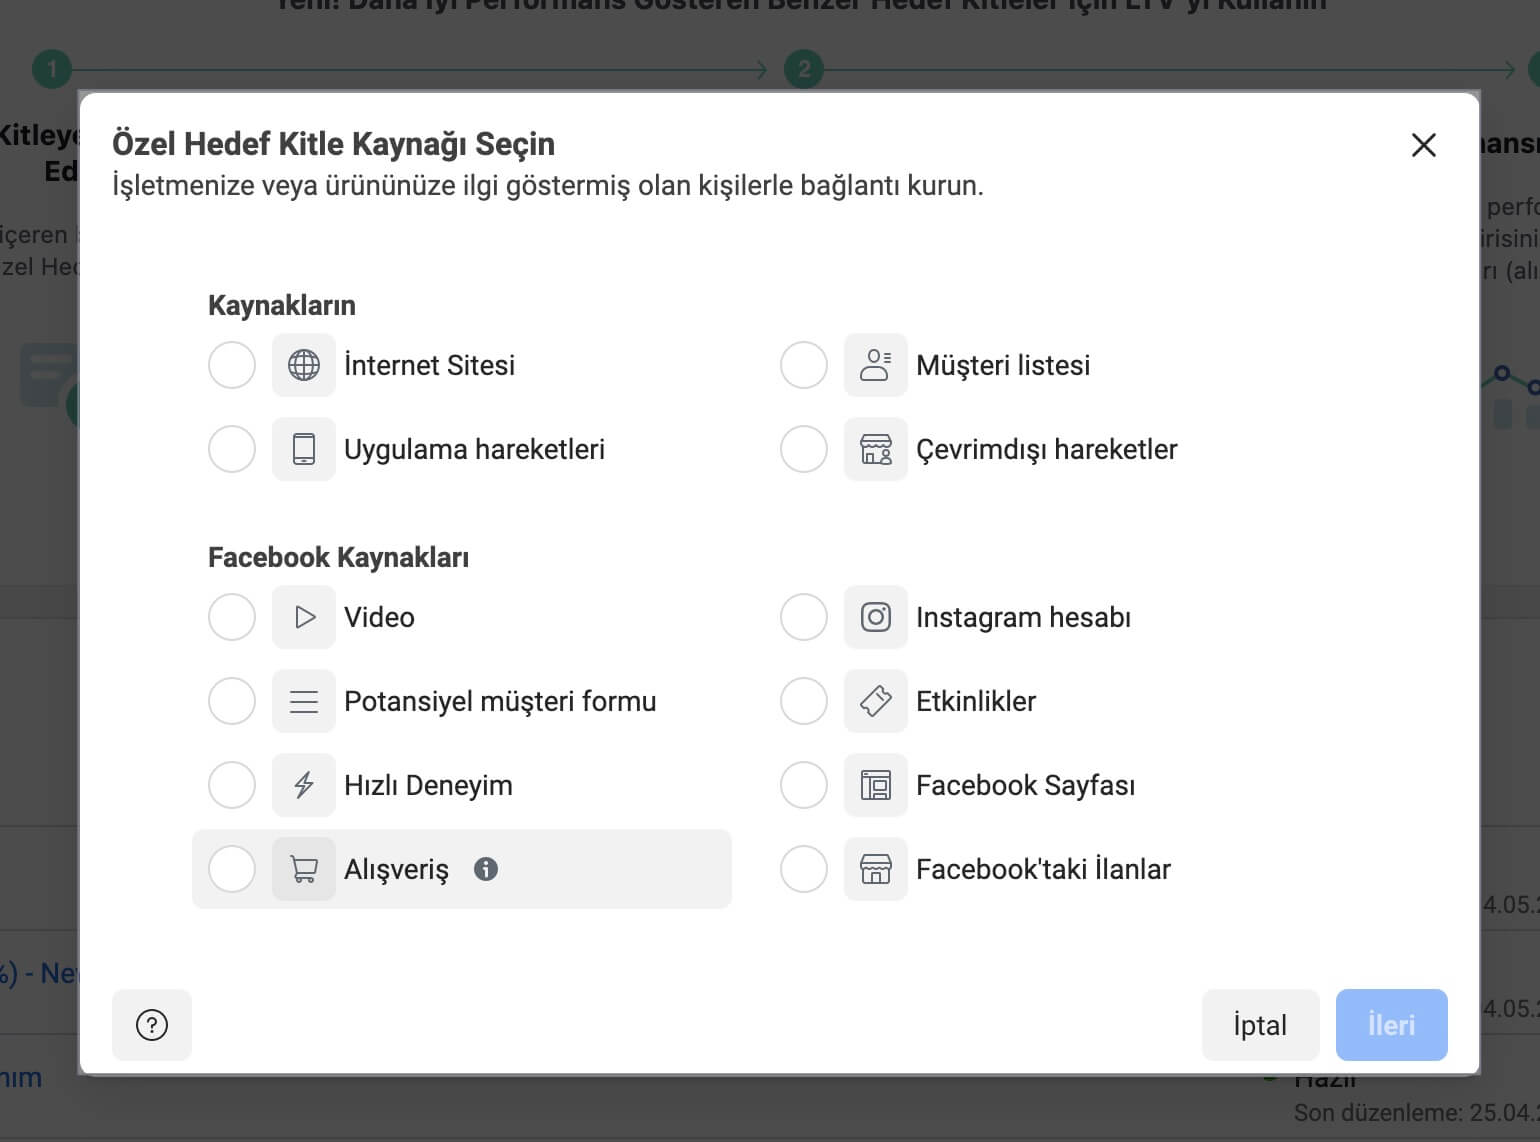Click the play icon for Video

[304, 617]
